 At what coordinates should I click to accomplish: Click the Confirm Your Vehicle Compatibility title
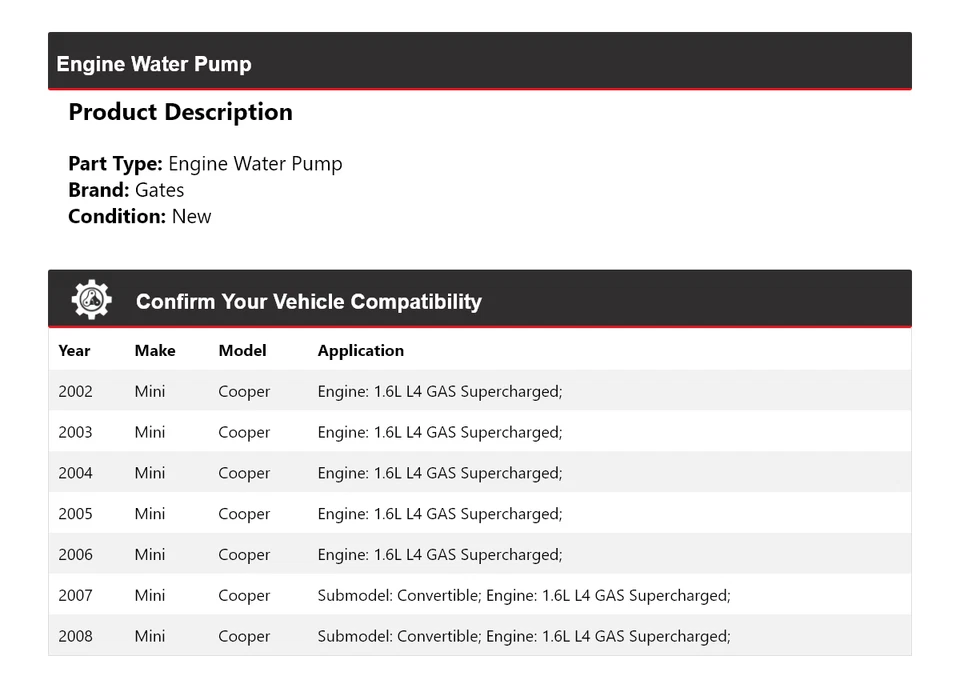tap(308, 301)
